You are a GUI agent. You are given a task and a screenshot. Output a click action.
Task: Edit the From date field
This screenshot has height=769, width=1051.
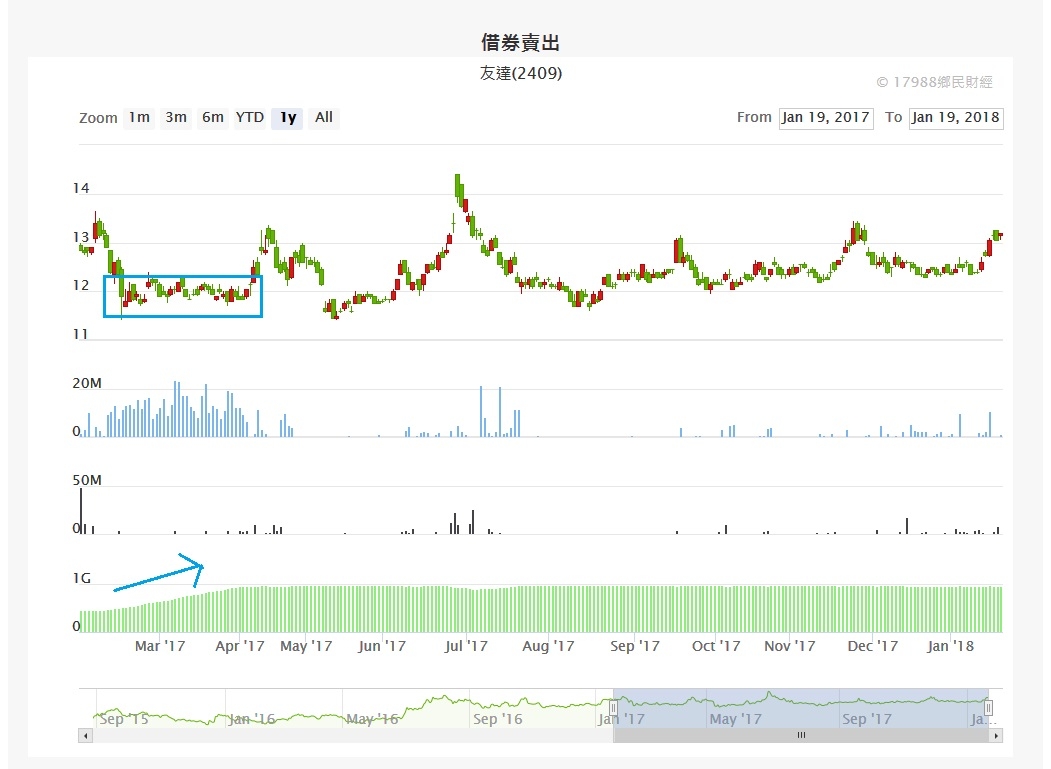[826, 118]
